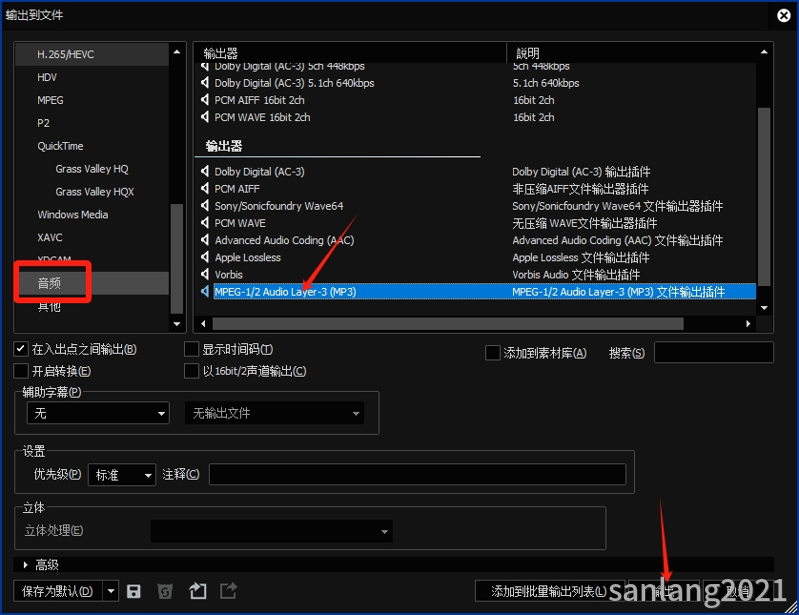The height and width of the screenshot is (615, 799).
Task: Select 音频 category
Action: tap(92, 283)
